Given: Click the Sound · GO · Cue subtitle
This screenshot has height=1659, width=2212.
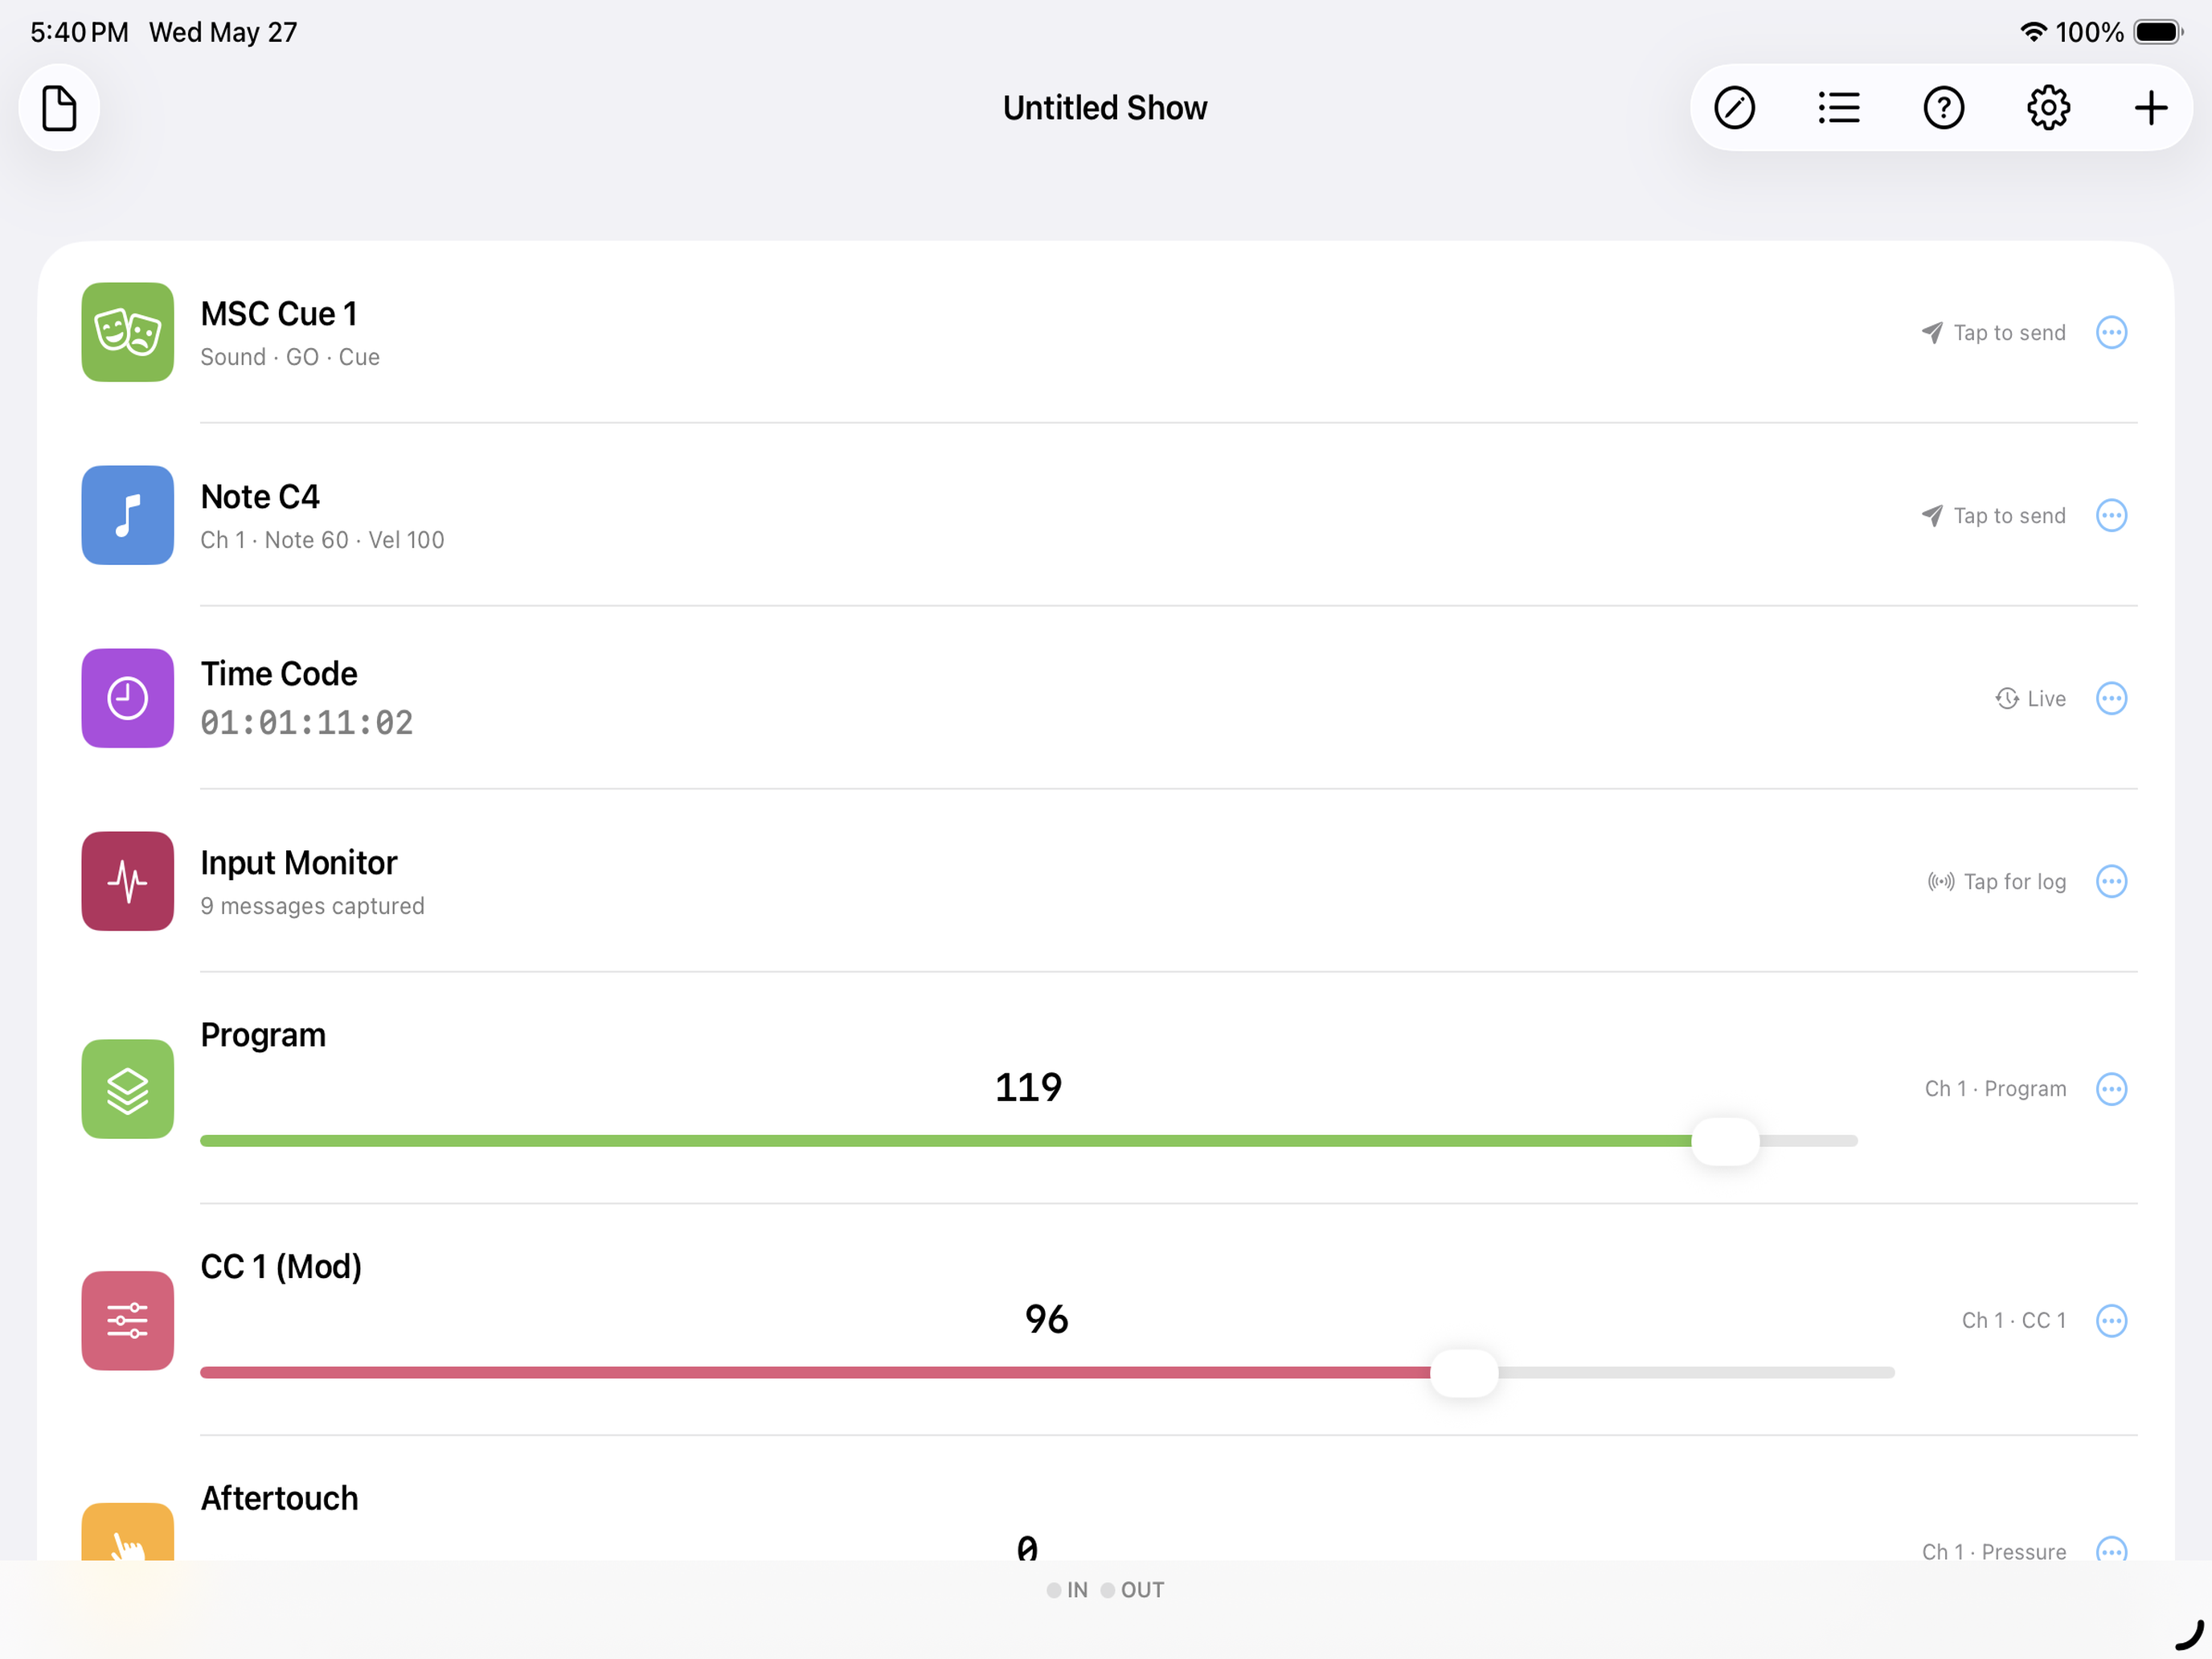Looking at the screenshot, I should point(290,357).
